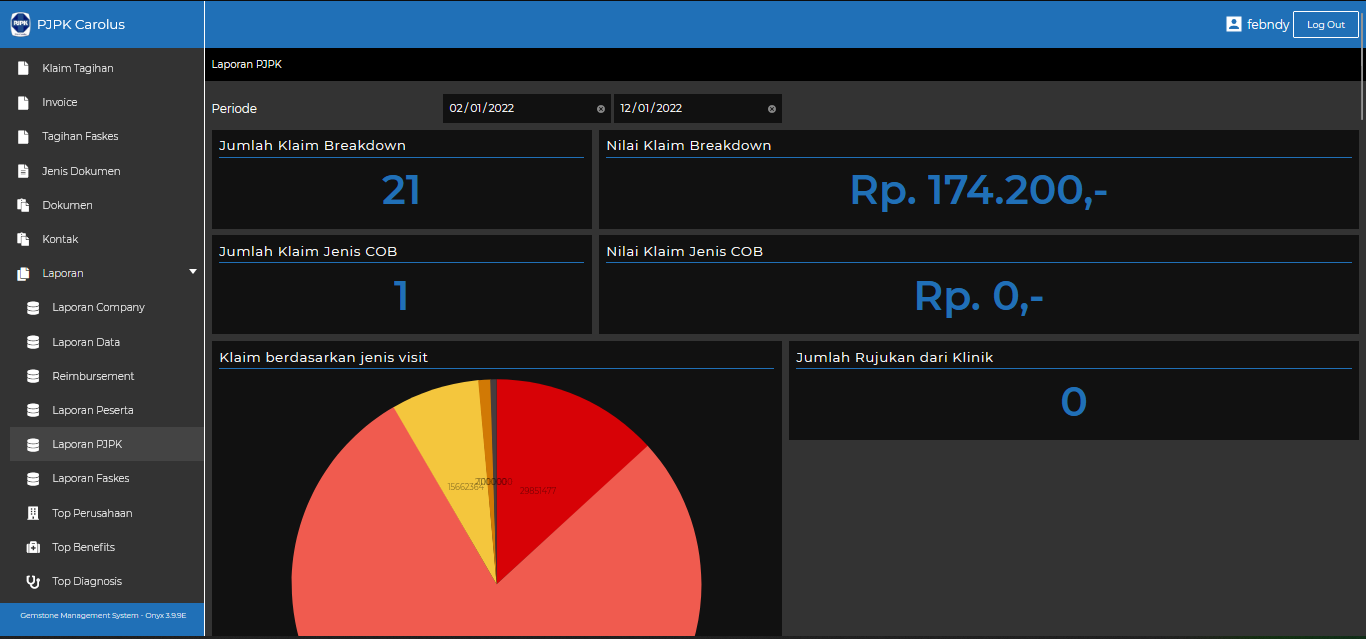Click the Top Diagnosis stethoscope icon
1366x639 pixels.
point(33,581)
